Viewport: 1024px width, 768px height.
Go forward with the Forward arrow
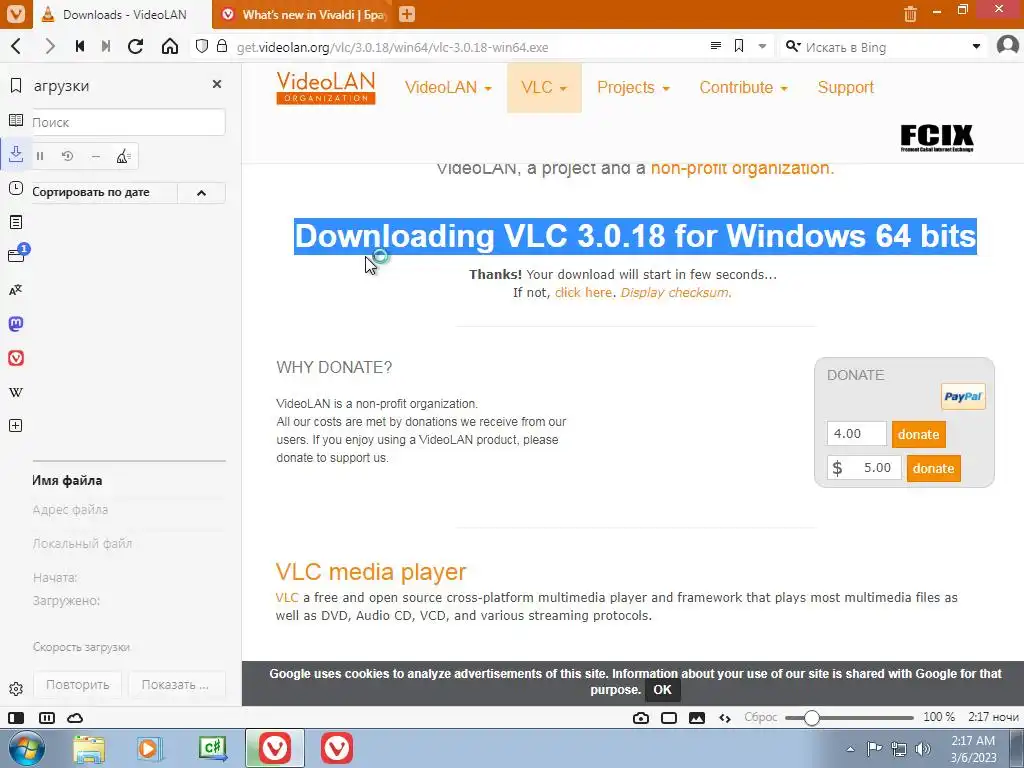[x=50, y=46]
